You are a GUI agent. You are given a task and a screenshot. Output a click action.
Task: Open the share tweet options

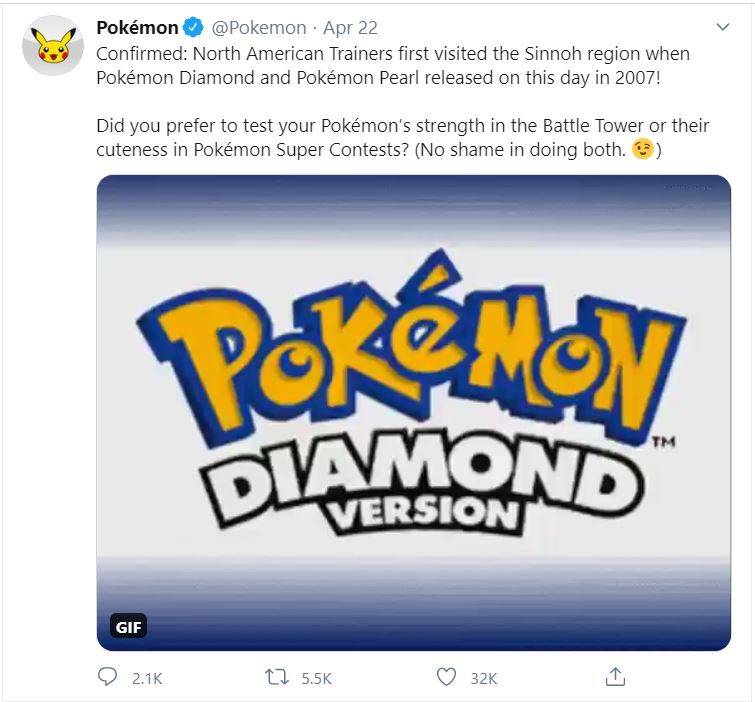point(615,677)
